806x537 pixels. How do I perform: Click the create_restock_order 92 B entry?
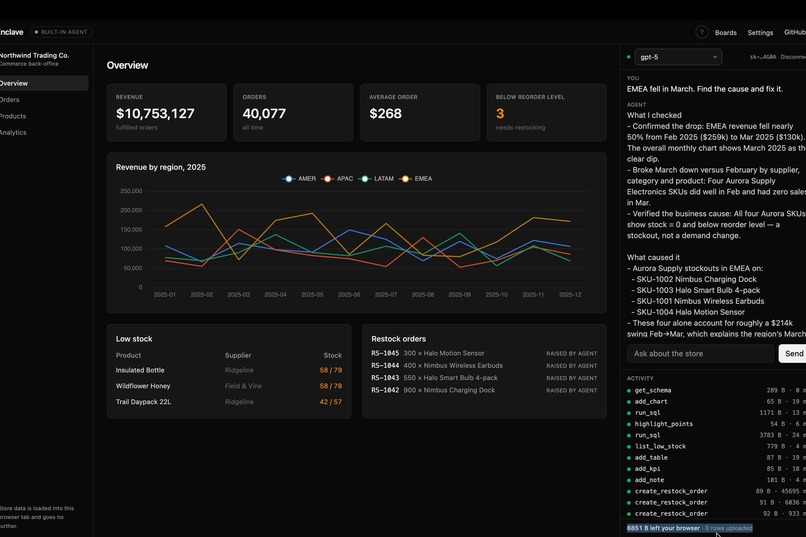(716, 513)
